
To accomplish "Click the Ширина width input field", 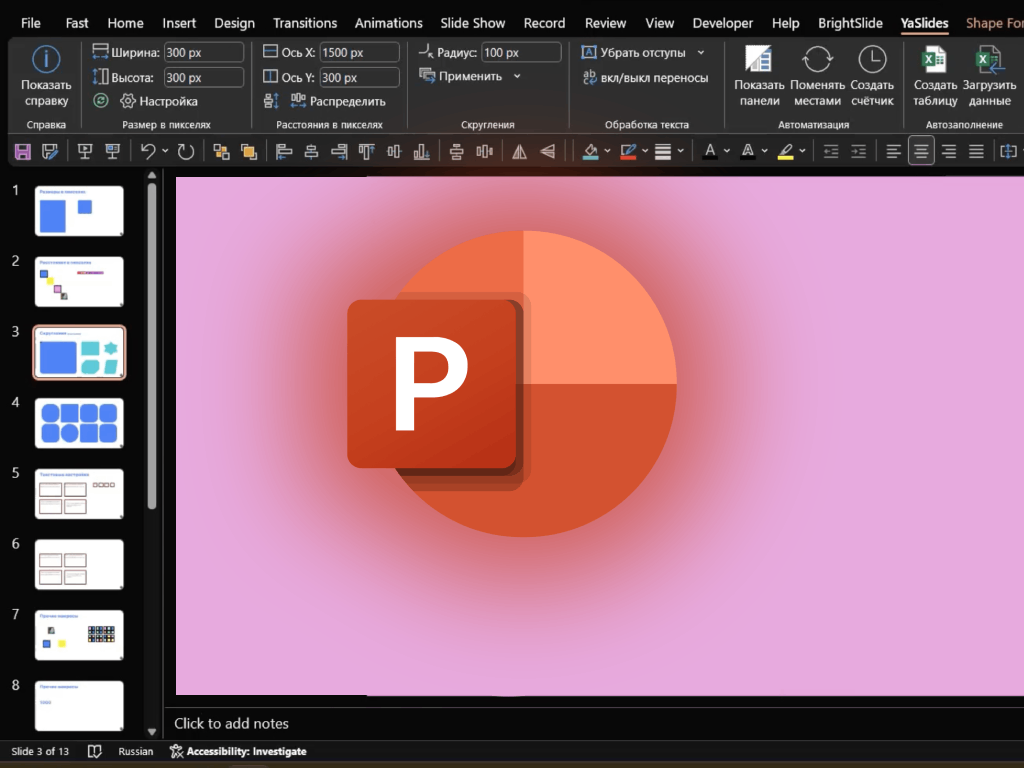I will [204, 52].
